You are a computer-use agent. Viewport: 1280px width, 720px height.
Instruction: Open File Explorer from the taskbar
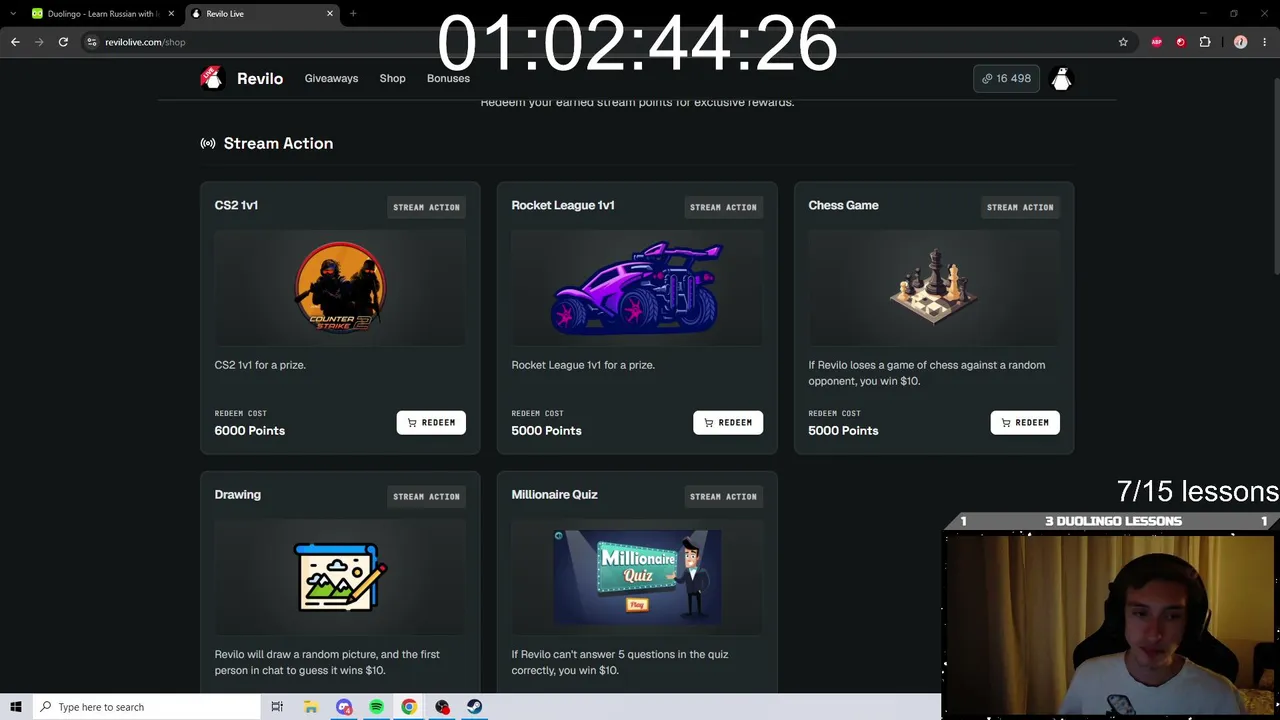click(x=311, y=707)
